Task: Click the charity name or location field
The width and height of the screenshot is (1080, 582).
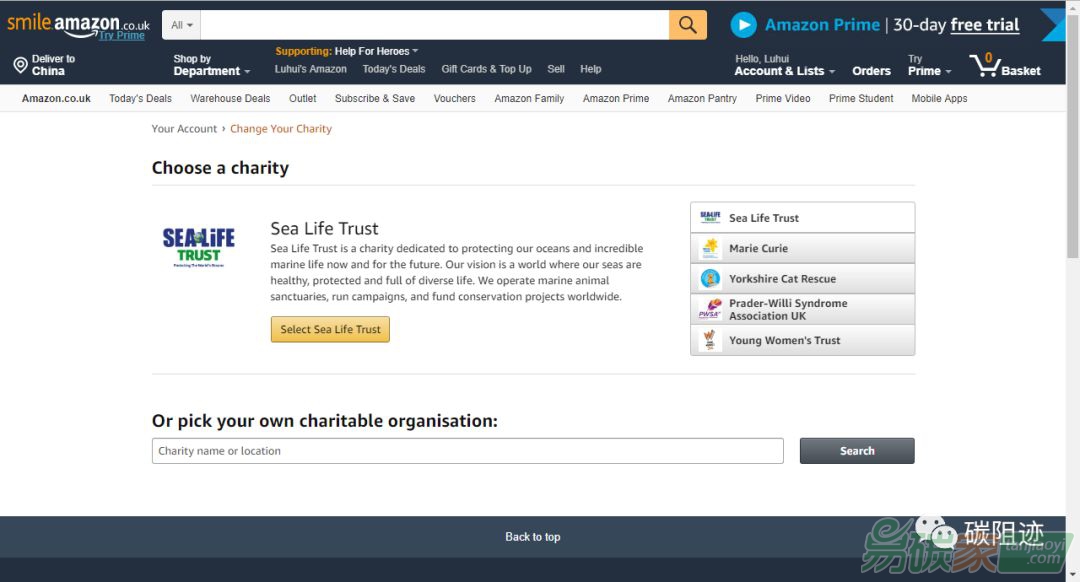Action: click(467, 451)
